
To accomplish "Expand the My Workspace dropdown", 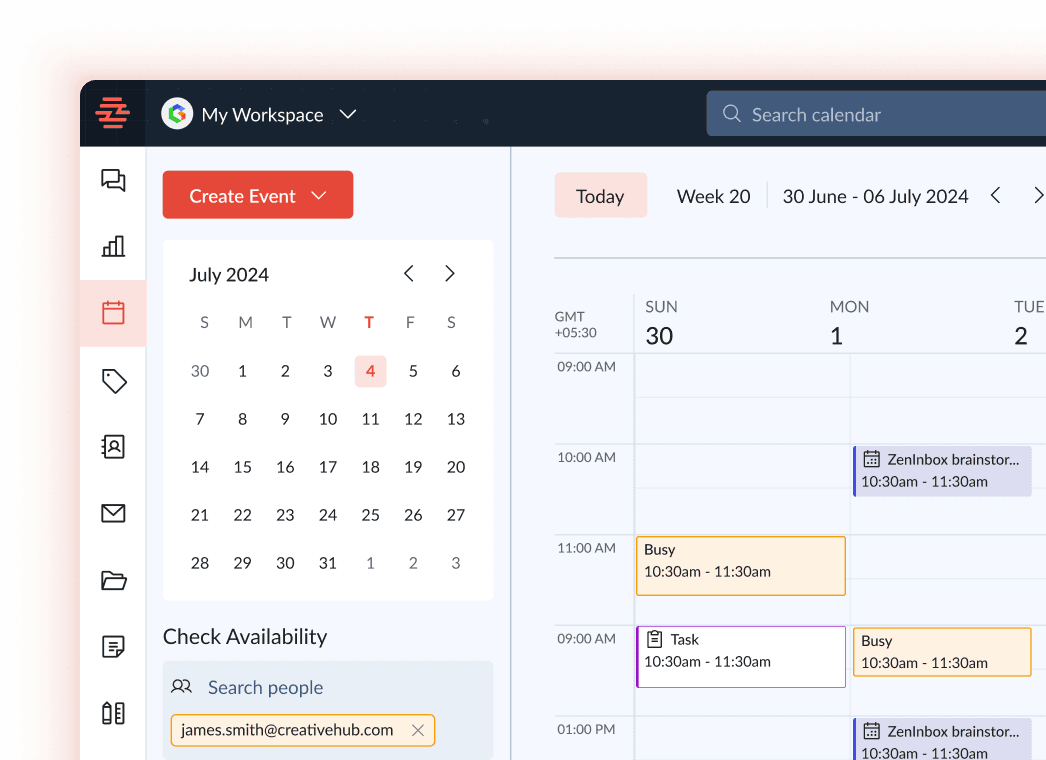I will pyautogui.click(x=348, y=114).
